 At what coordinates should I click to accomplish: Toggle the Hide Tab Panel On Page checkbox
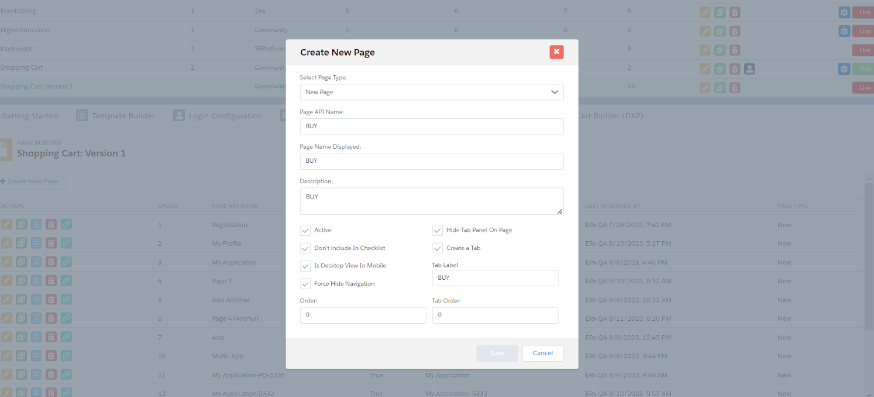coord(438,230)
